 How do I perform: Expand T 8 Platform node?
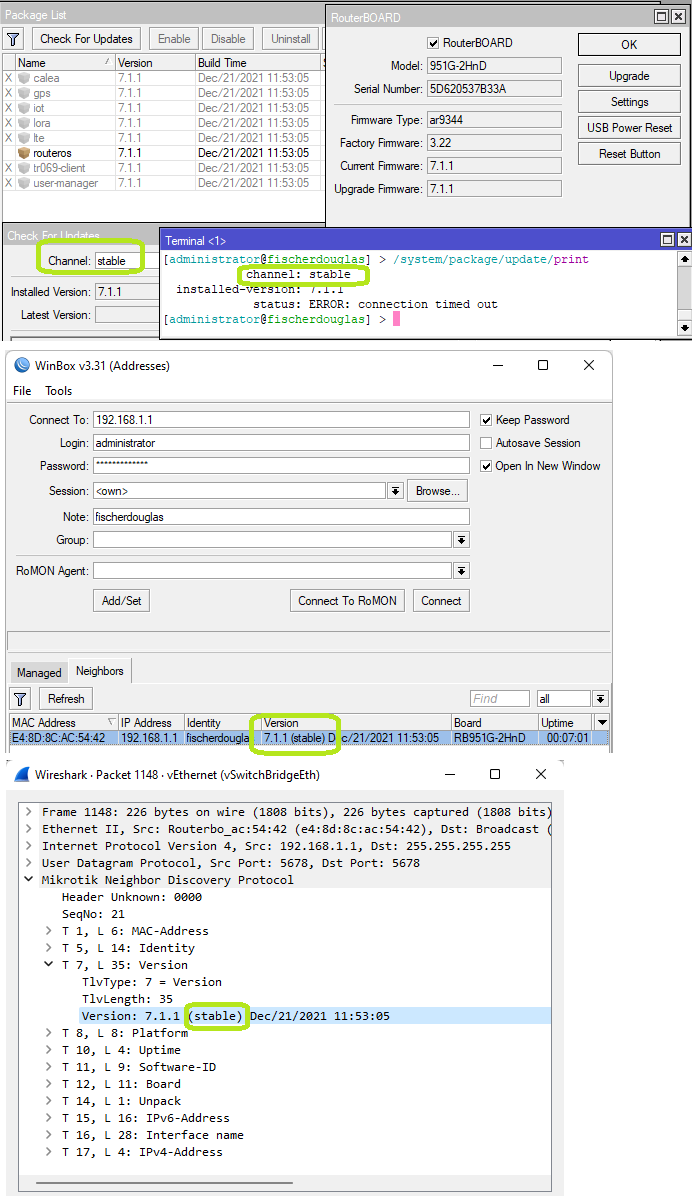[50, 1033]
